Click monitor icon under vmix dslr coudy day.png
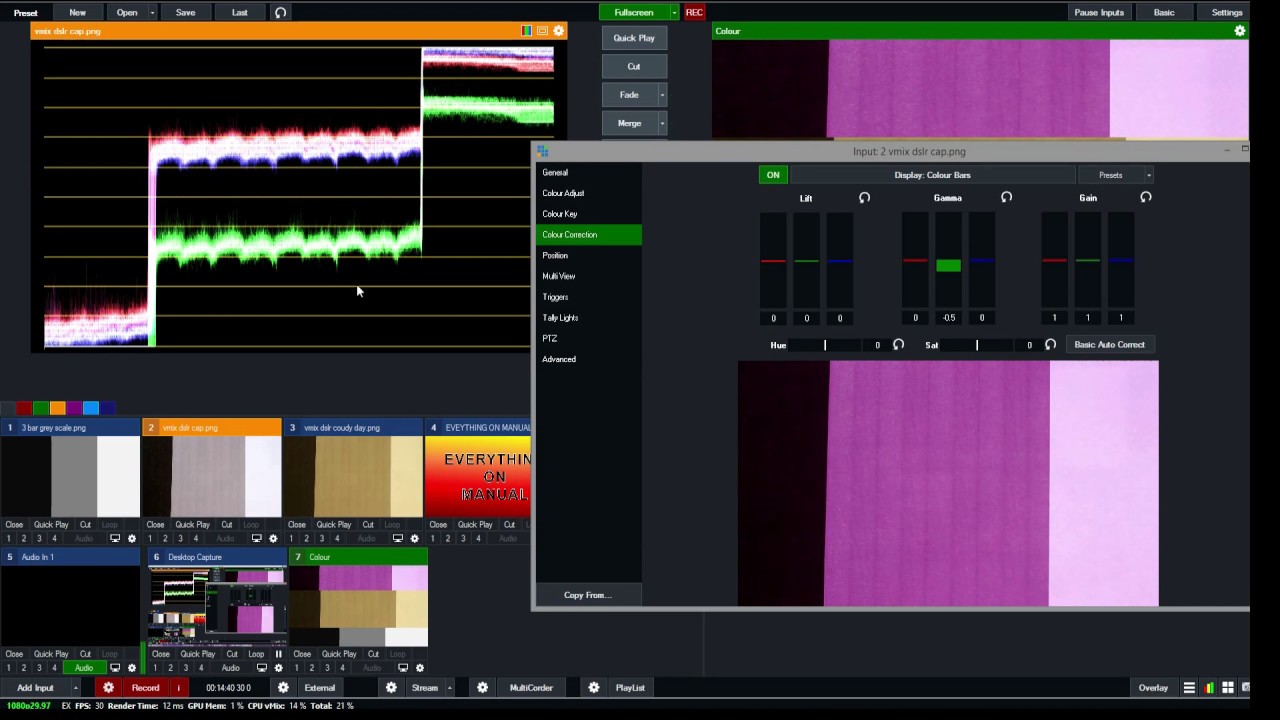The height and width of the screenshot is (720, 1280). tap(398, 539)
